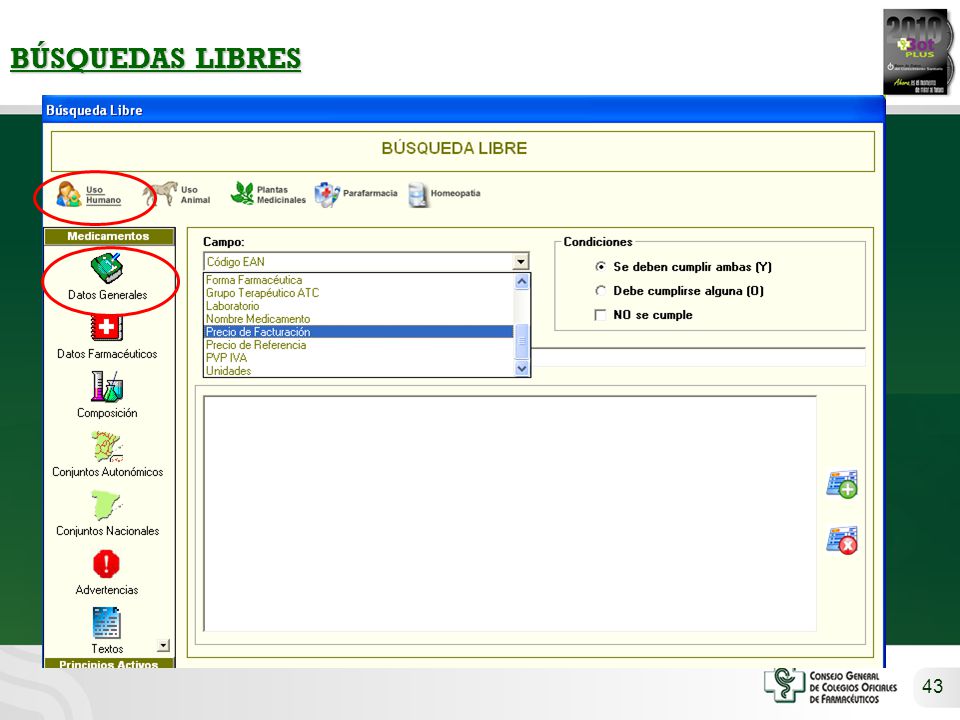Viewport: 960px width, 720px height.
Task: Click the Consejo General de Farmacéuticos logo
Action: point(830,686)
